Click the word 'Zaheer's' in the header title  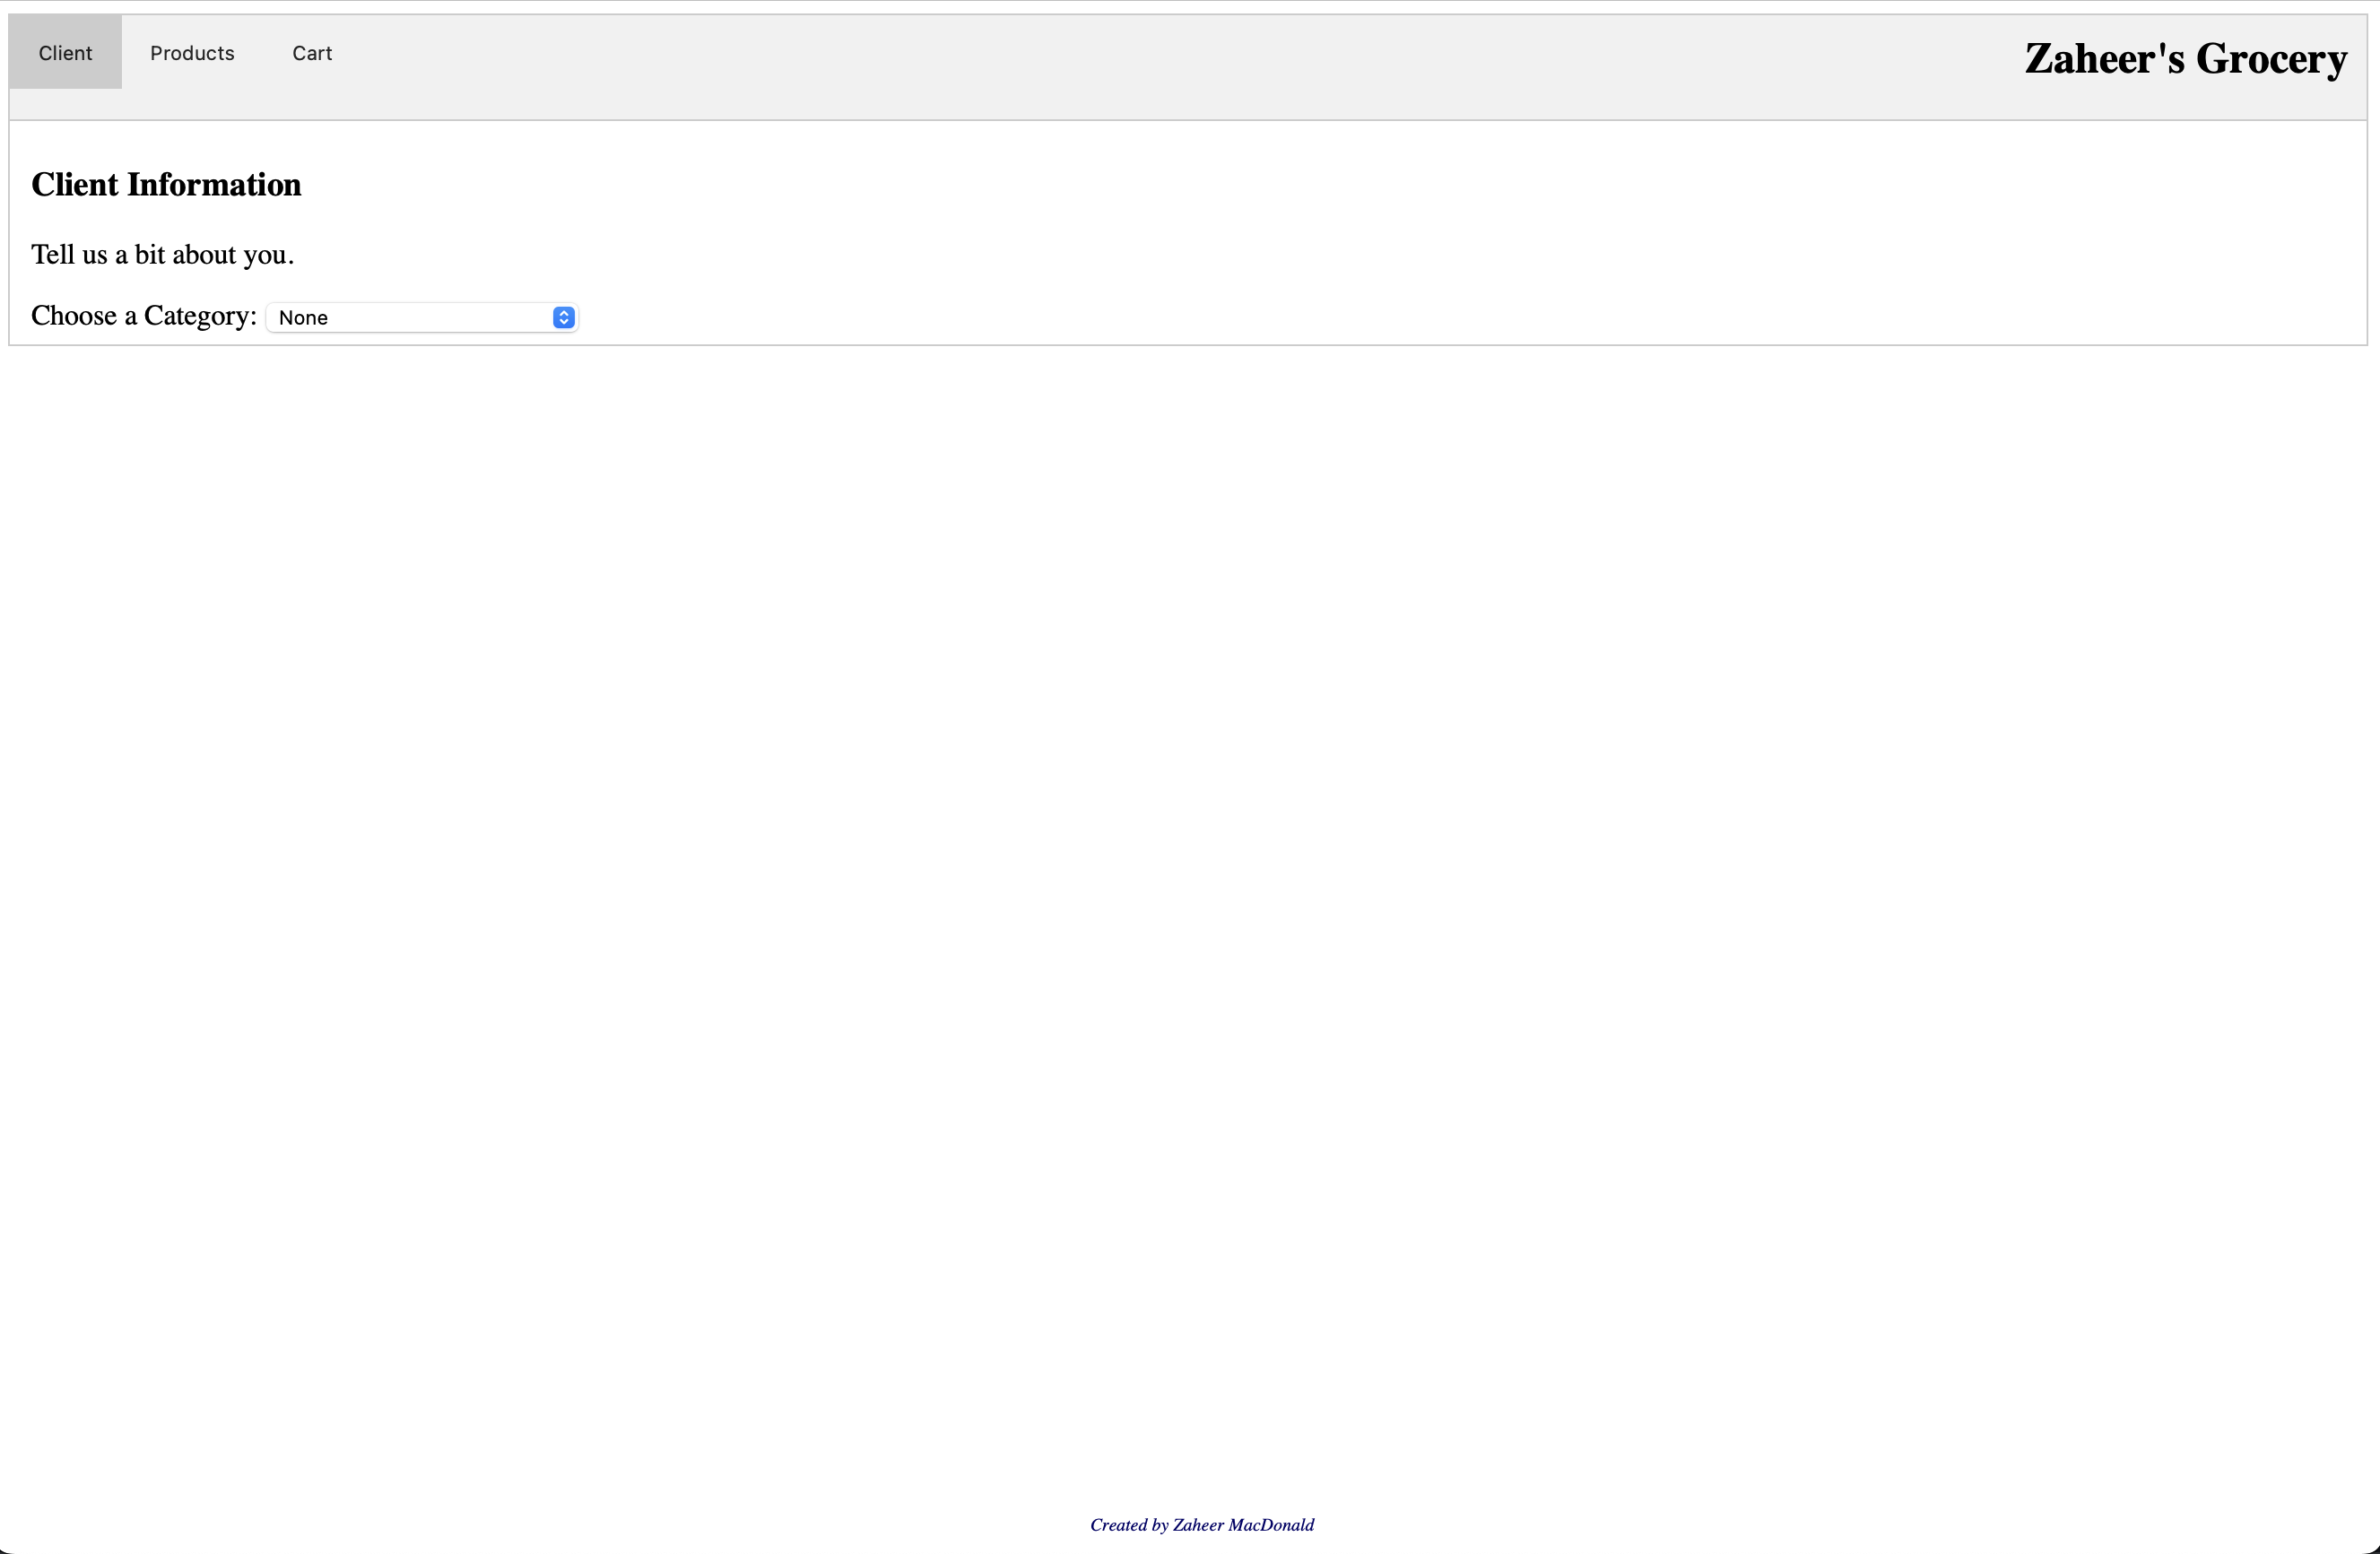click(x=2104, y=59)
